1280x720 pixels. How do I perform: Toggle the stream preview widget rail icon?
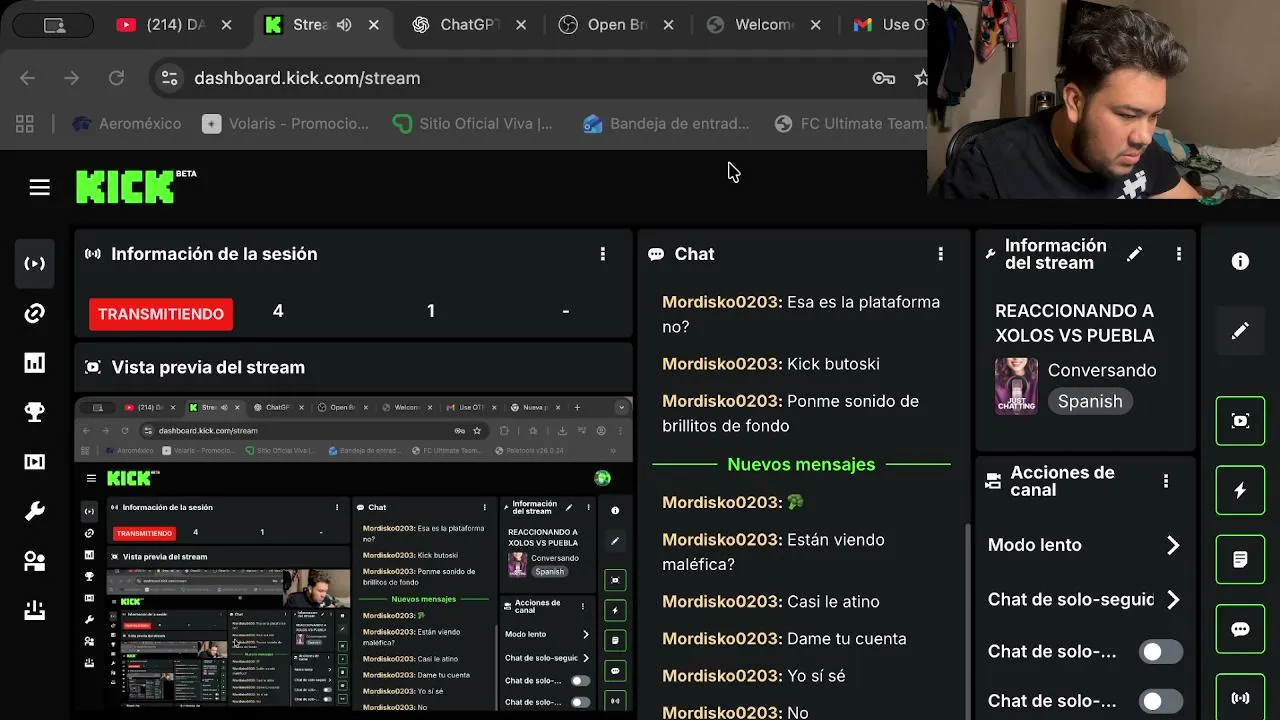[x=1240, y=421]
